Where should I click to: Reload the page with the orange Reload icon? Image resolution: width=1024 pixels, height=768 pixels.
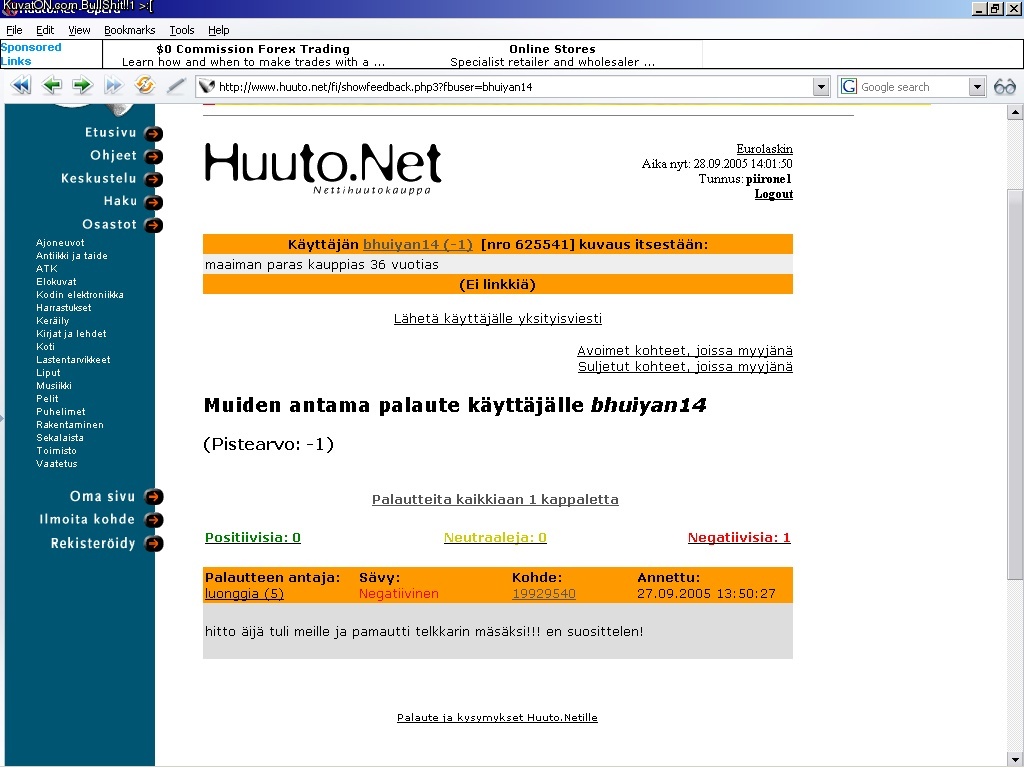(145, 87)
